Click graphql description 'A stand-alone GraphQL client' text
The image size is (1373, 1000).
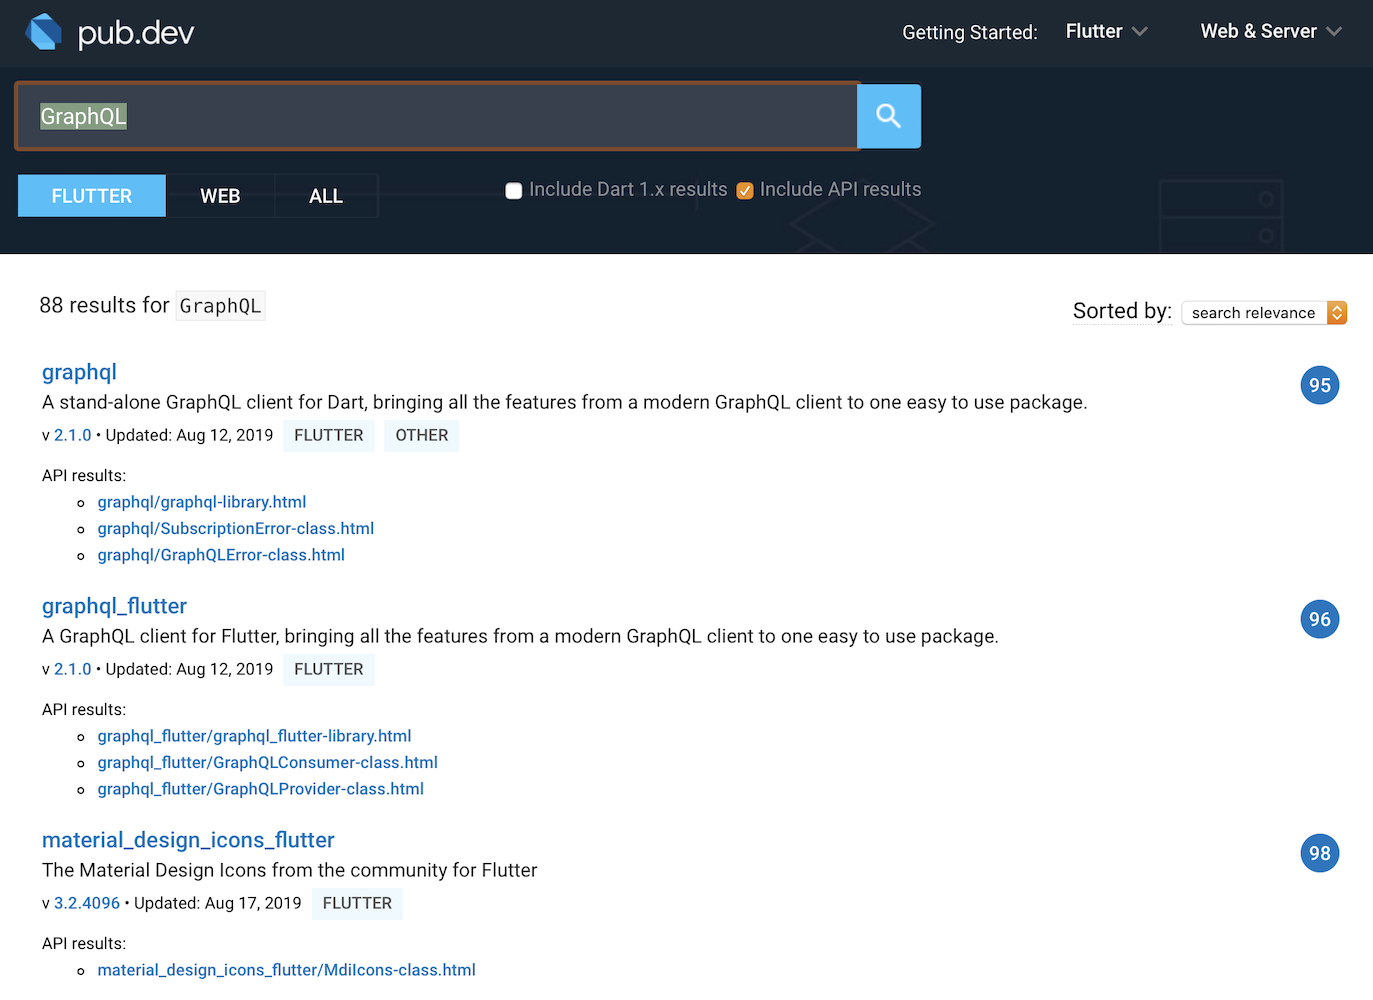coord(564,402)
